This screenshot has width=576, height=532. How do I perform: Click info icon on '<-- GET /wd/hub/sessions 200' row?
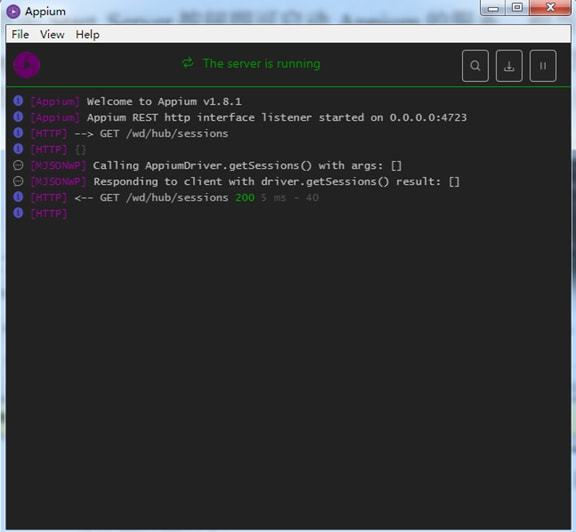[x=18, y=197]
